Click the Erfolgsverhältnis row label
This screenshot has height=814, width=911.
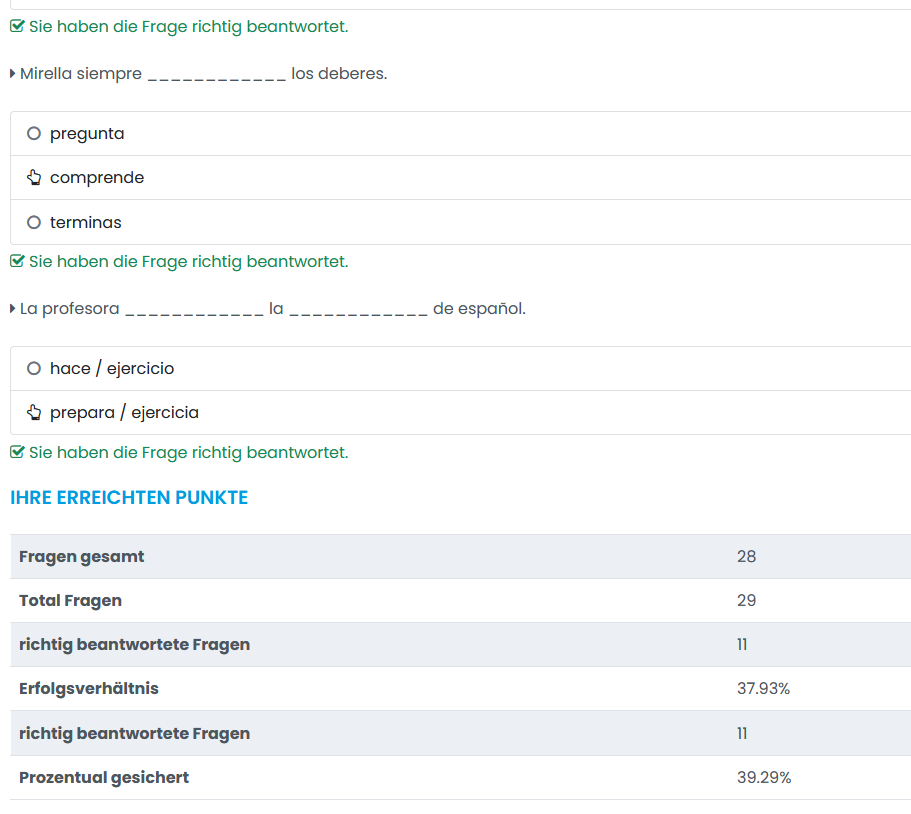pos(89,689)
